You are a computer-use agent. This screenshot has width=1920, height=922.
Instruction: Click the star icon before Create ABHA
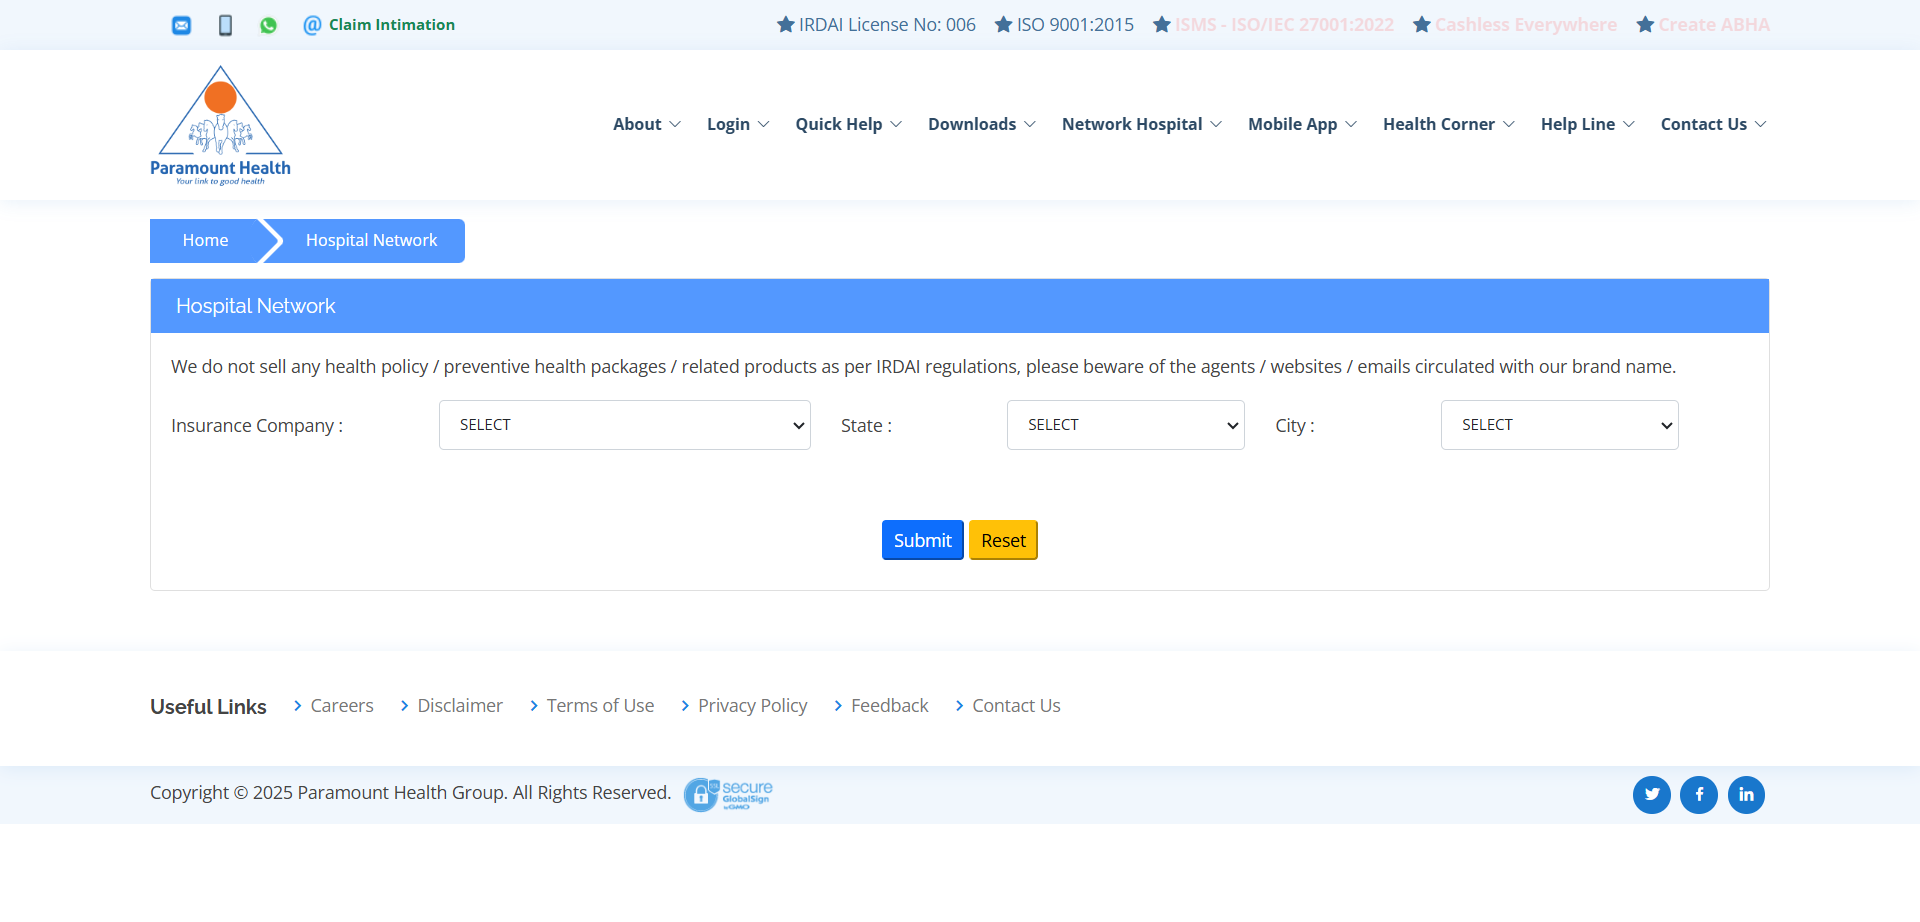(1645, 24)
